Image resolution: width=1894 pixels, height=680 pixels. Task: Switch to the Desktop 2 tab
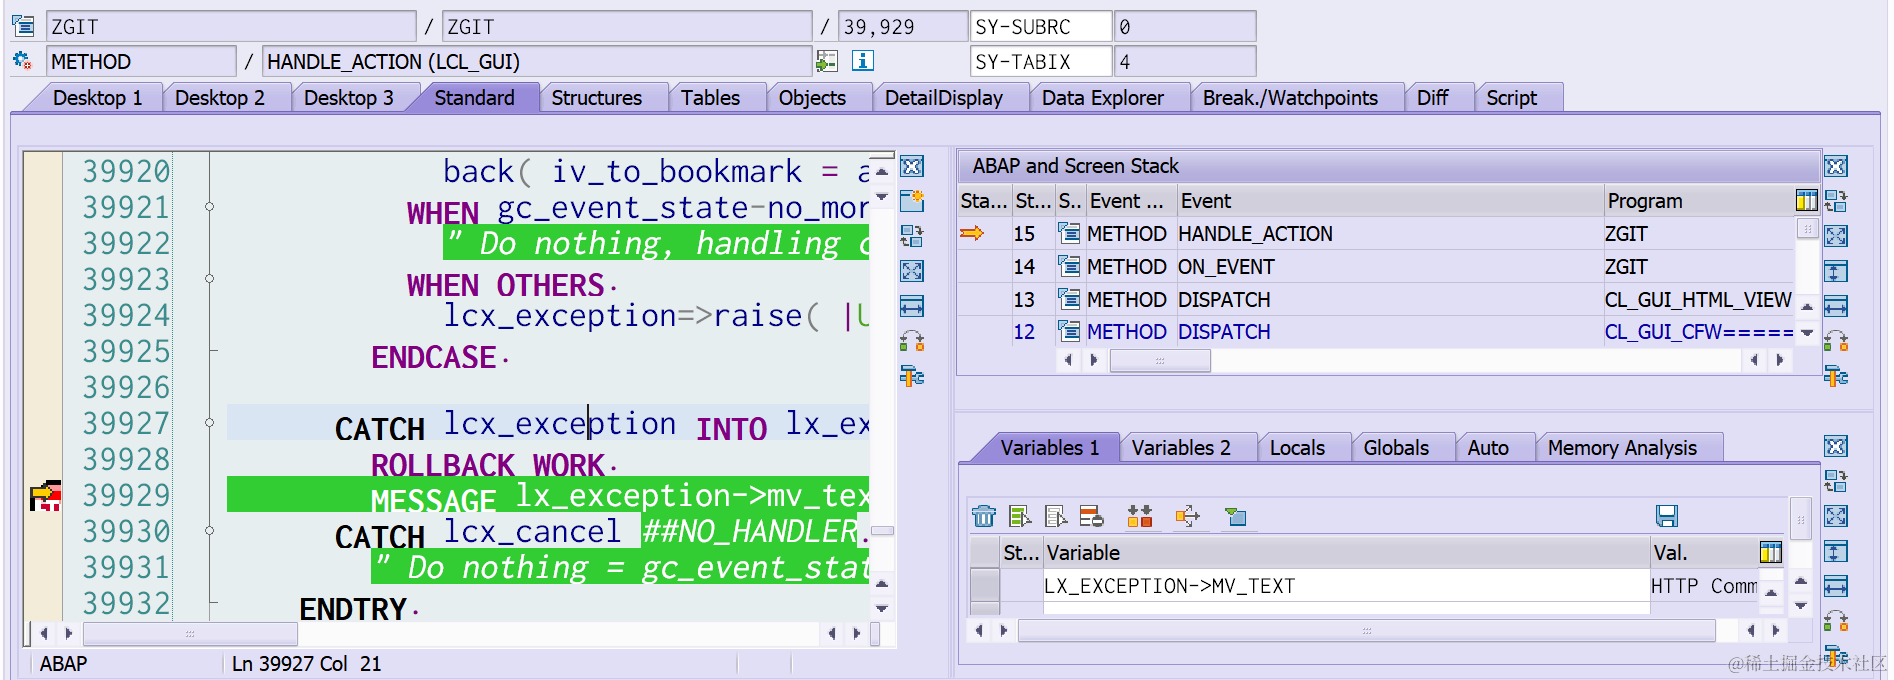[x=220, y=98]
